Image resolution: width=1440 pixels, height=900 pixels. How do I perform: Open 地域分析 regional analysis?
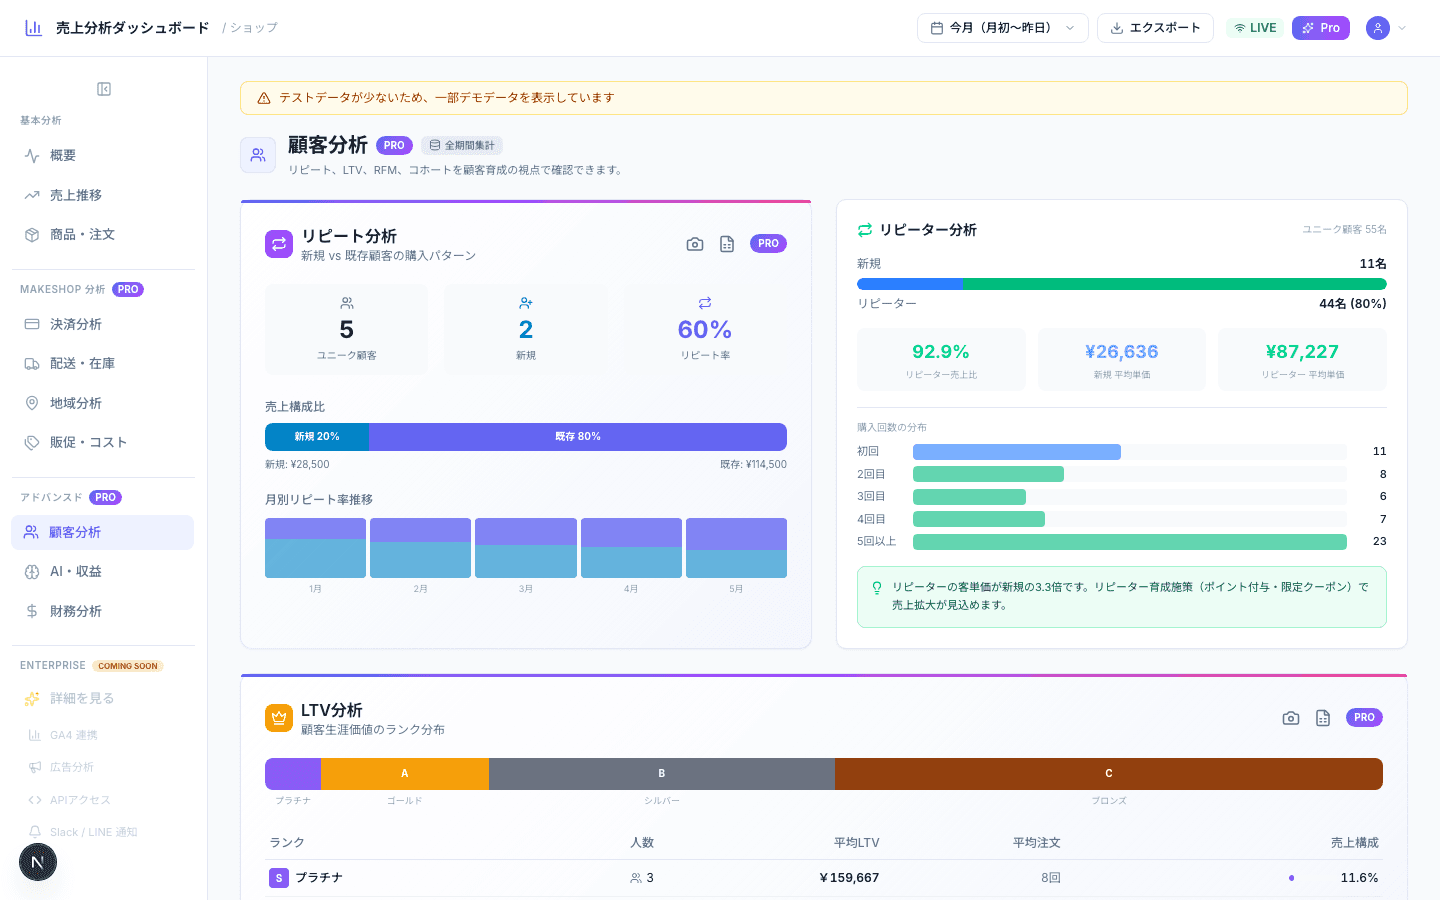click(102, 403)
